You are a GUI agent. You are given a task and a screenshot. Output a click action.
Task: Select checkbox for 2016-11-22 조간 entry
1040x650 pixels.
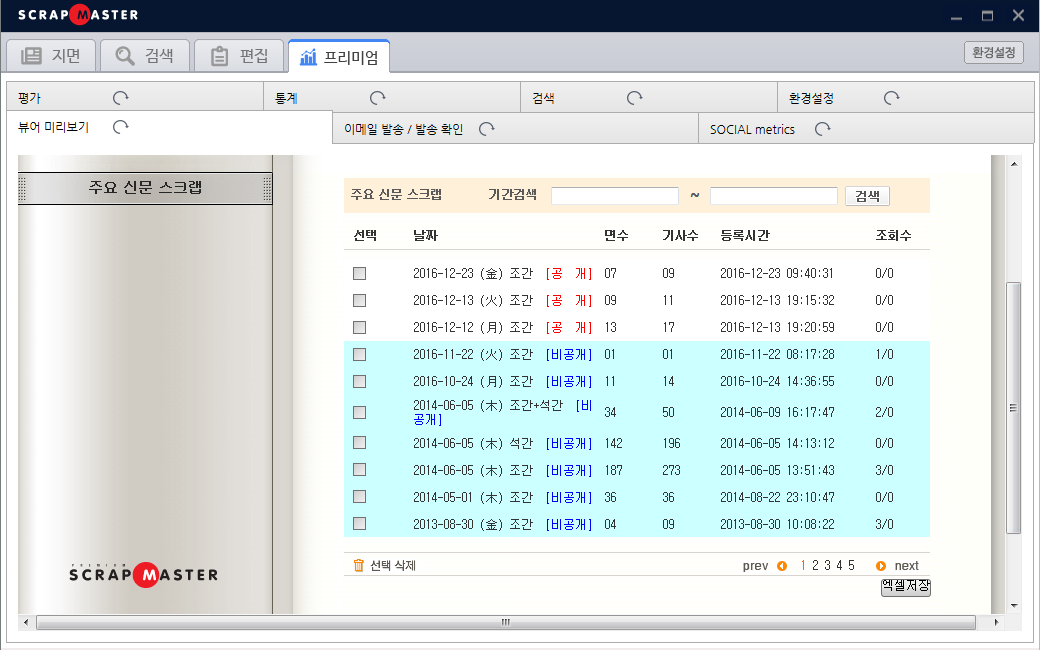tap(360, 354)
